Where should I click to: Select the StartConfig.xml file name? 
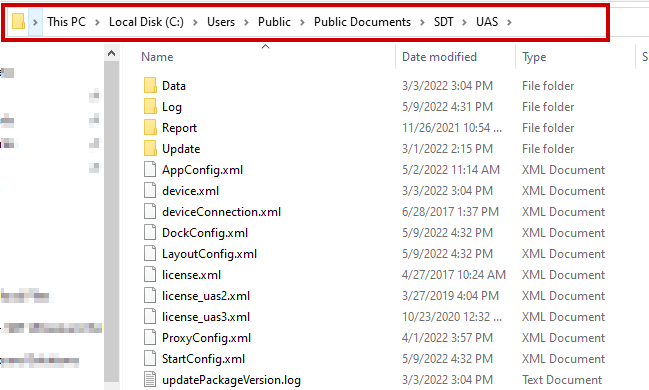coord(203,359)
